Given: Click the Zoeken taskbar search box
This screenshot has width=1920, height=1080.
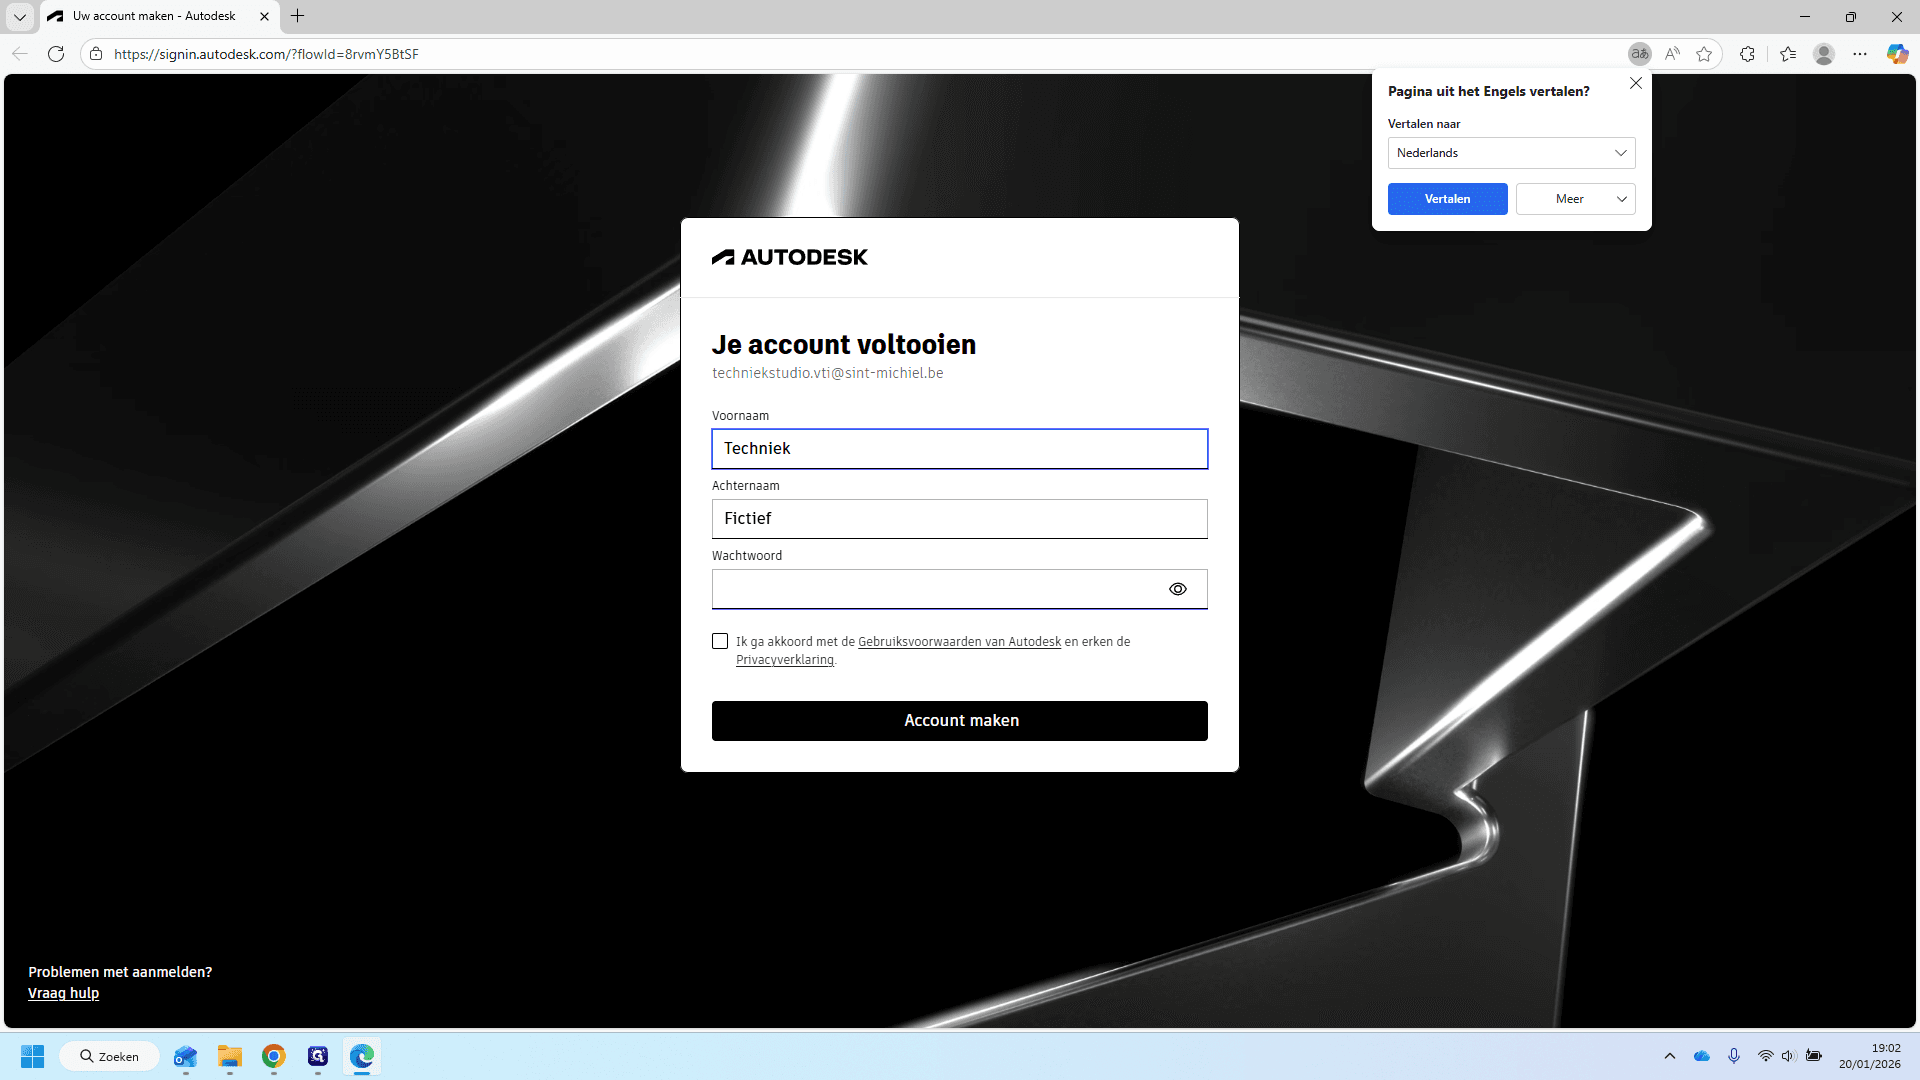Looking at the screenshot, I should [x=110, y=1056].
